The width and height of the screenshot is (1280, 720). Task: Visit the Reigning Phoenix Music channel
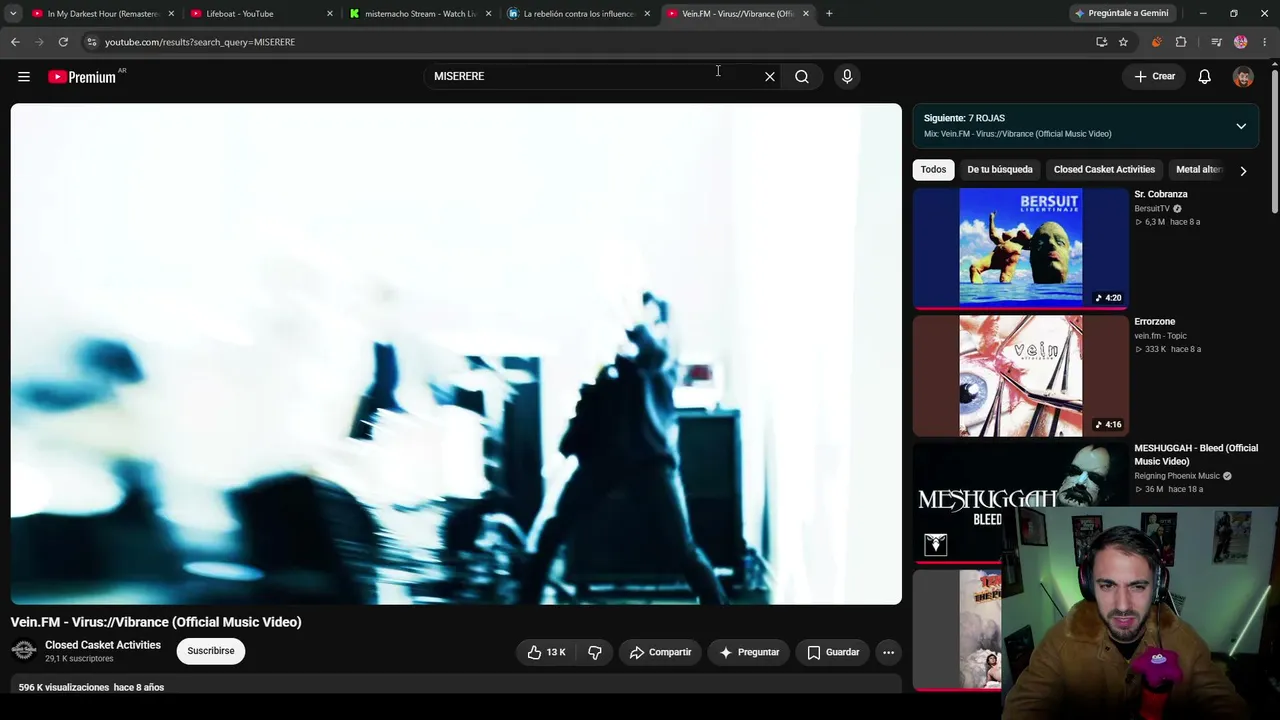[x=1177, y=476]
